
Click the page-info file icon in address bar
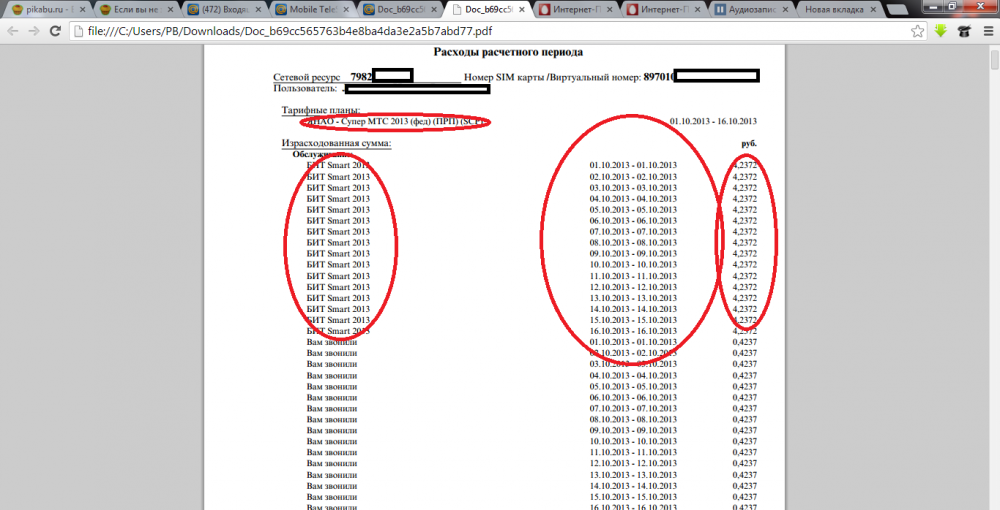click(82, 31)
